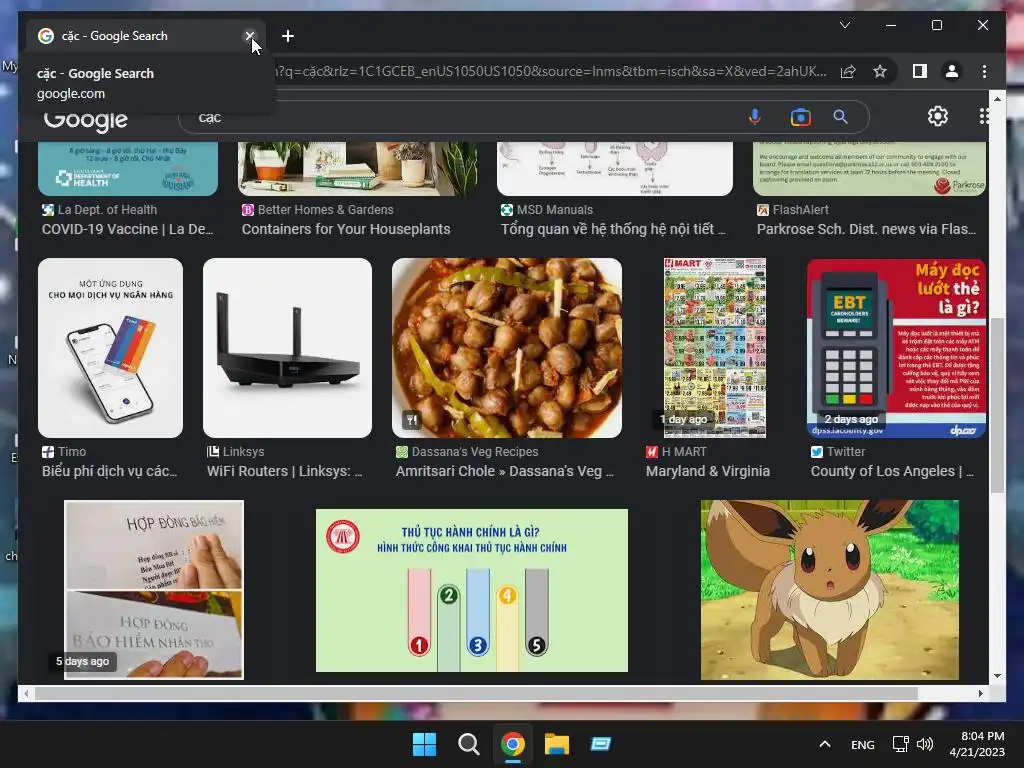Open Dassana's Veg Recipes source link
Image resolution: width=1024 pixels, height=768 pixels.
[475, 451]
